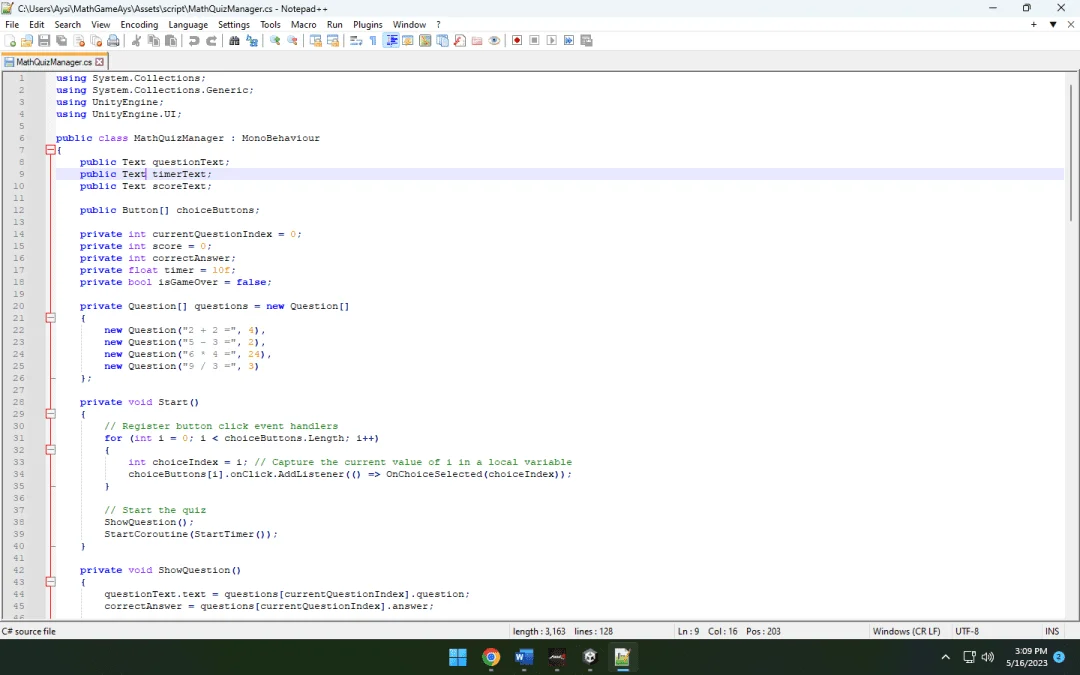Click the Save All toolbar icon
Viewport: 1080px width, 675px height.
click(x=61, y=41)
